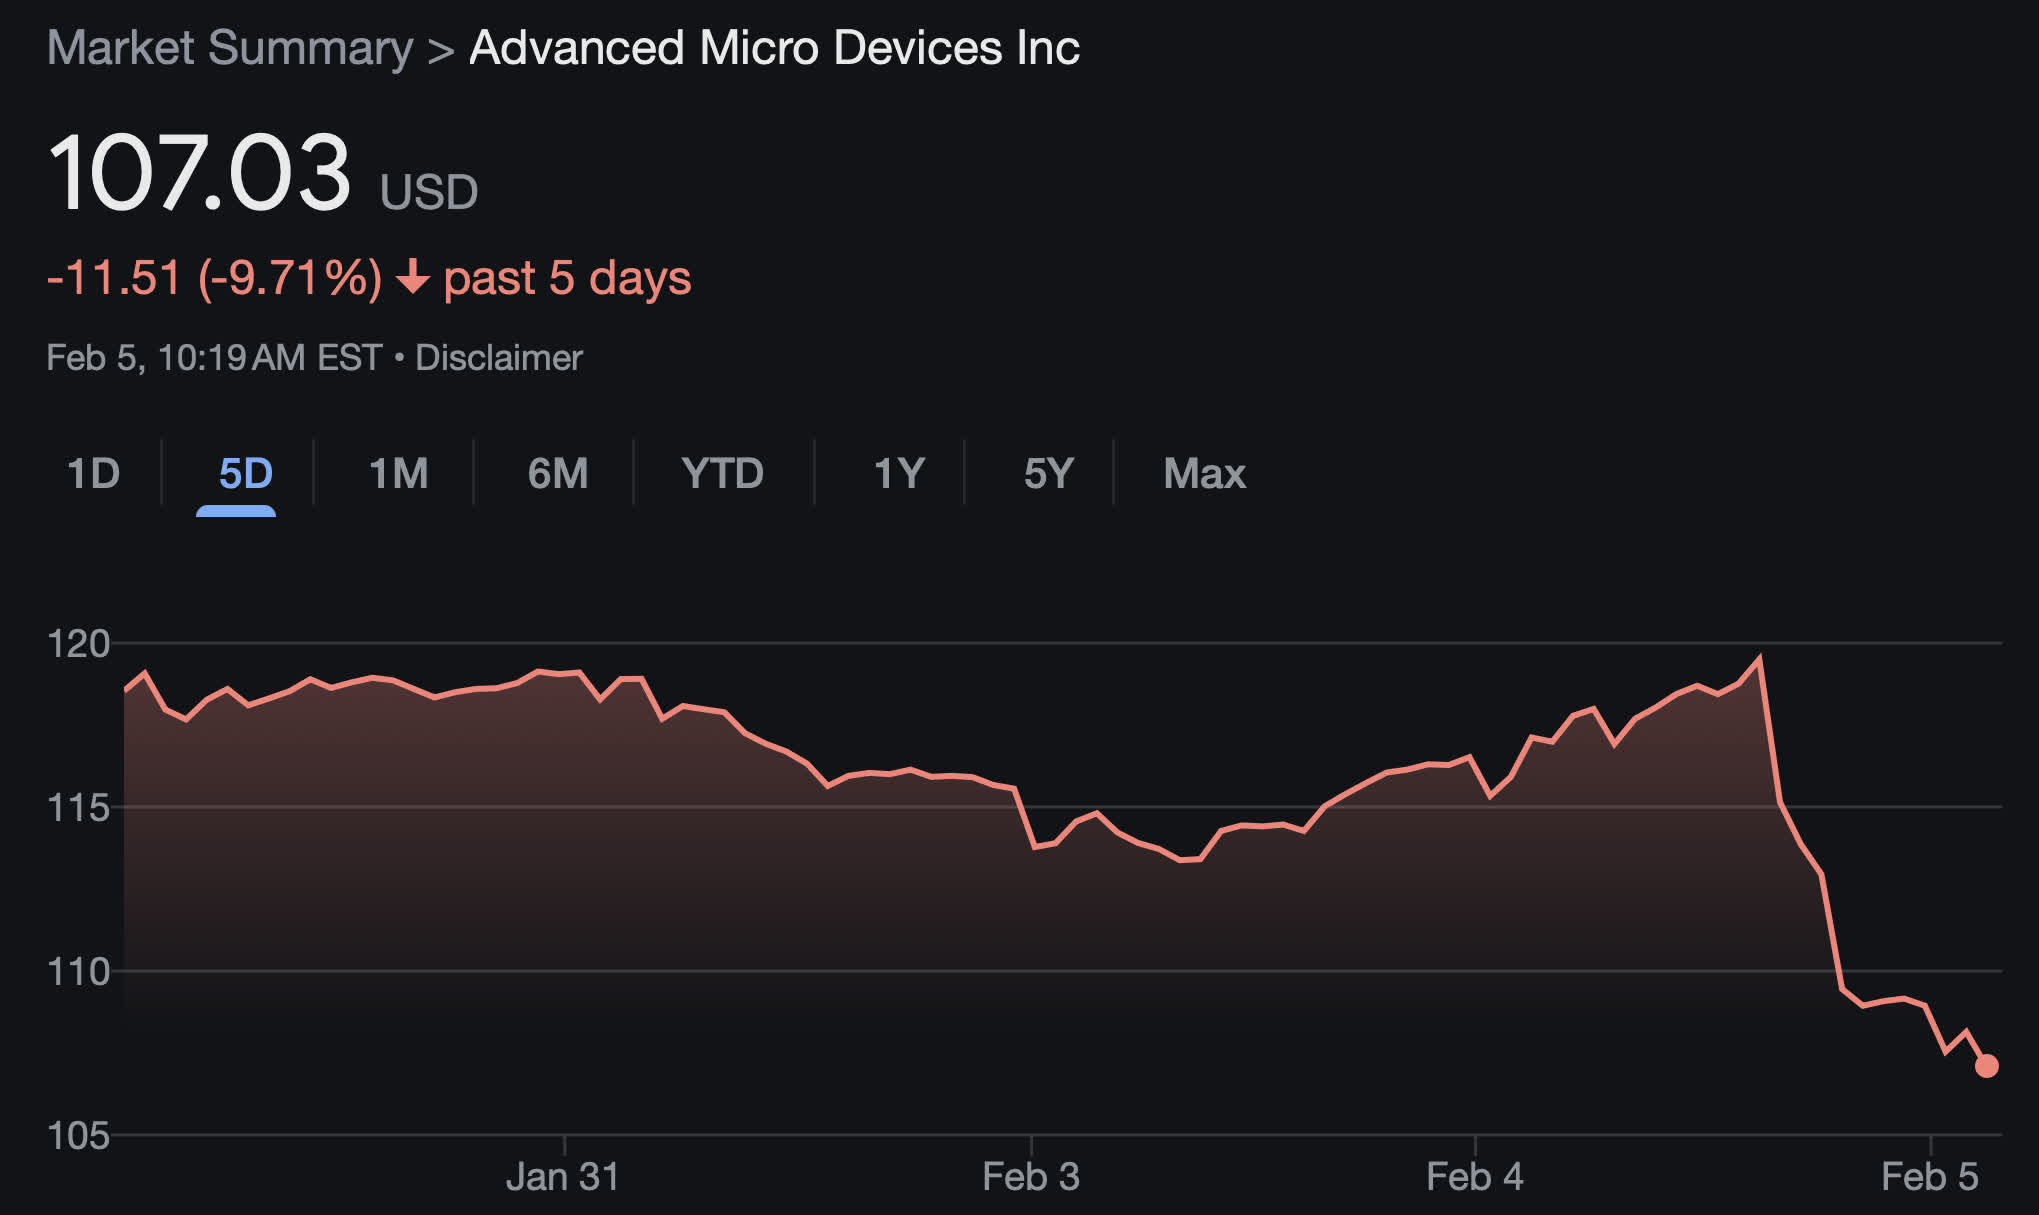Select the 1D time range tab
This screenshot has height=1215, width=2039.
(x=93, y=473)
